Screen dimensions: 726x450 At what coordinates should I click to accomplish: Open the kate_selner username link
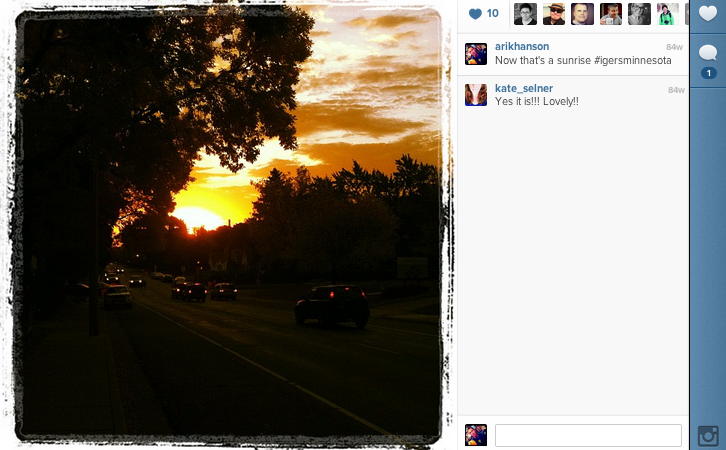524,88
